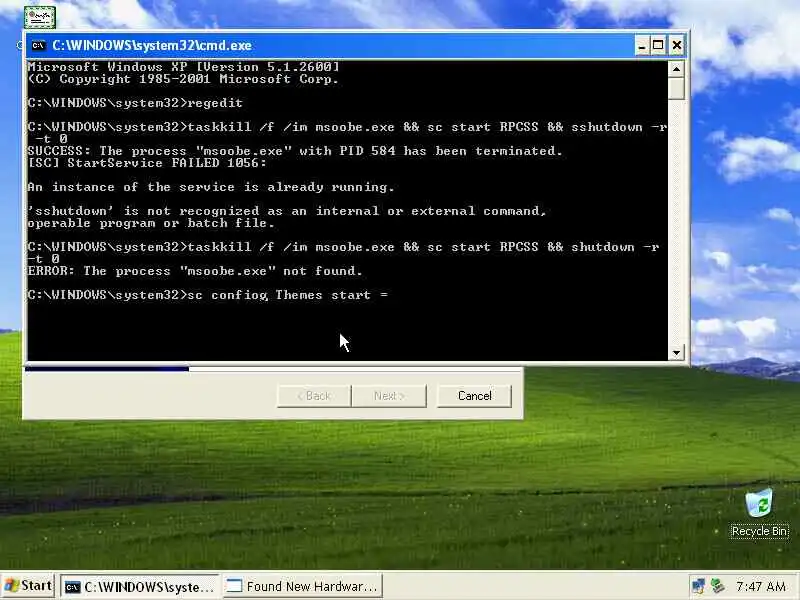This screenshot has width=800, height=600.
Task: Click the desktop icon above the cmd window
Action: [x=40, y=17]
